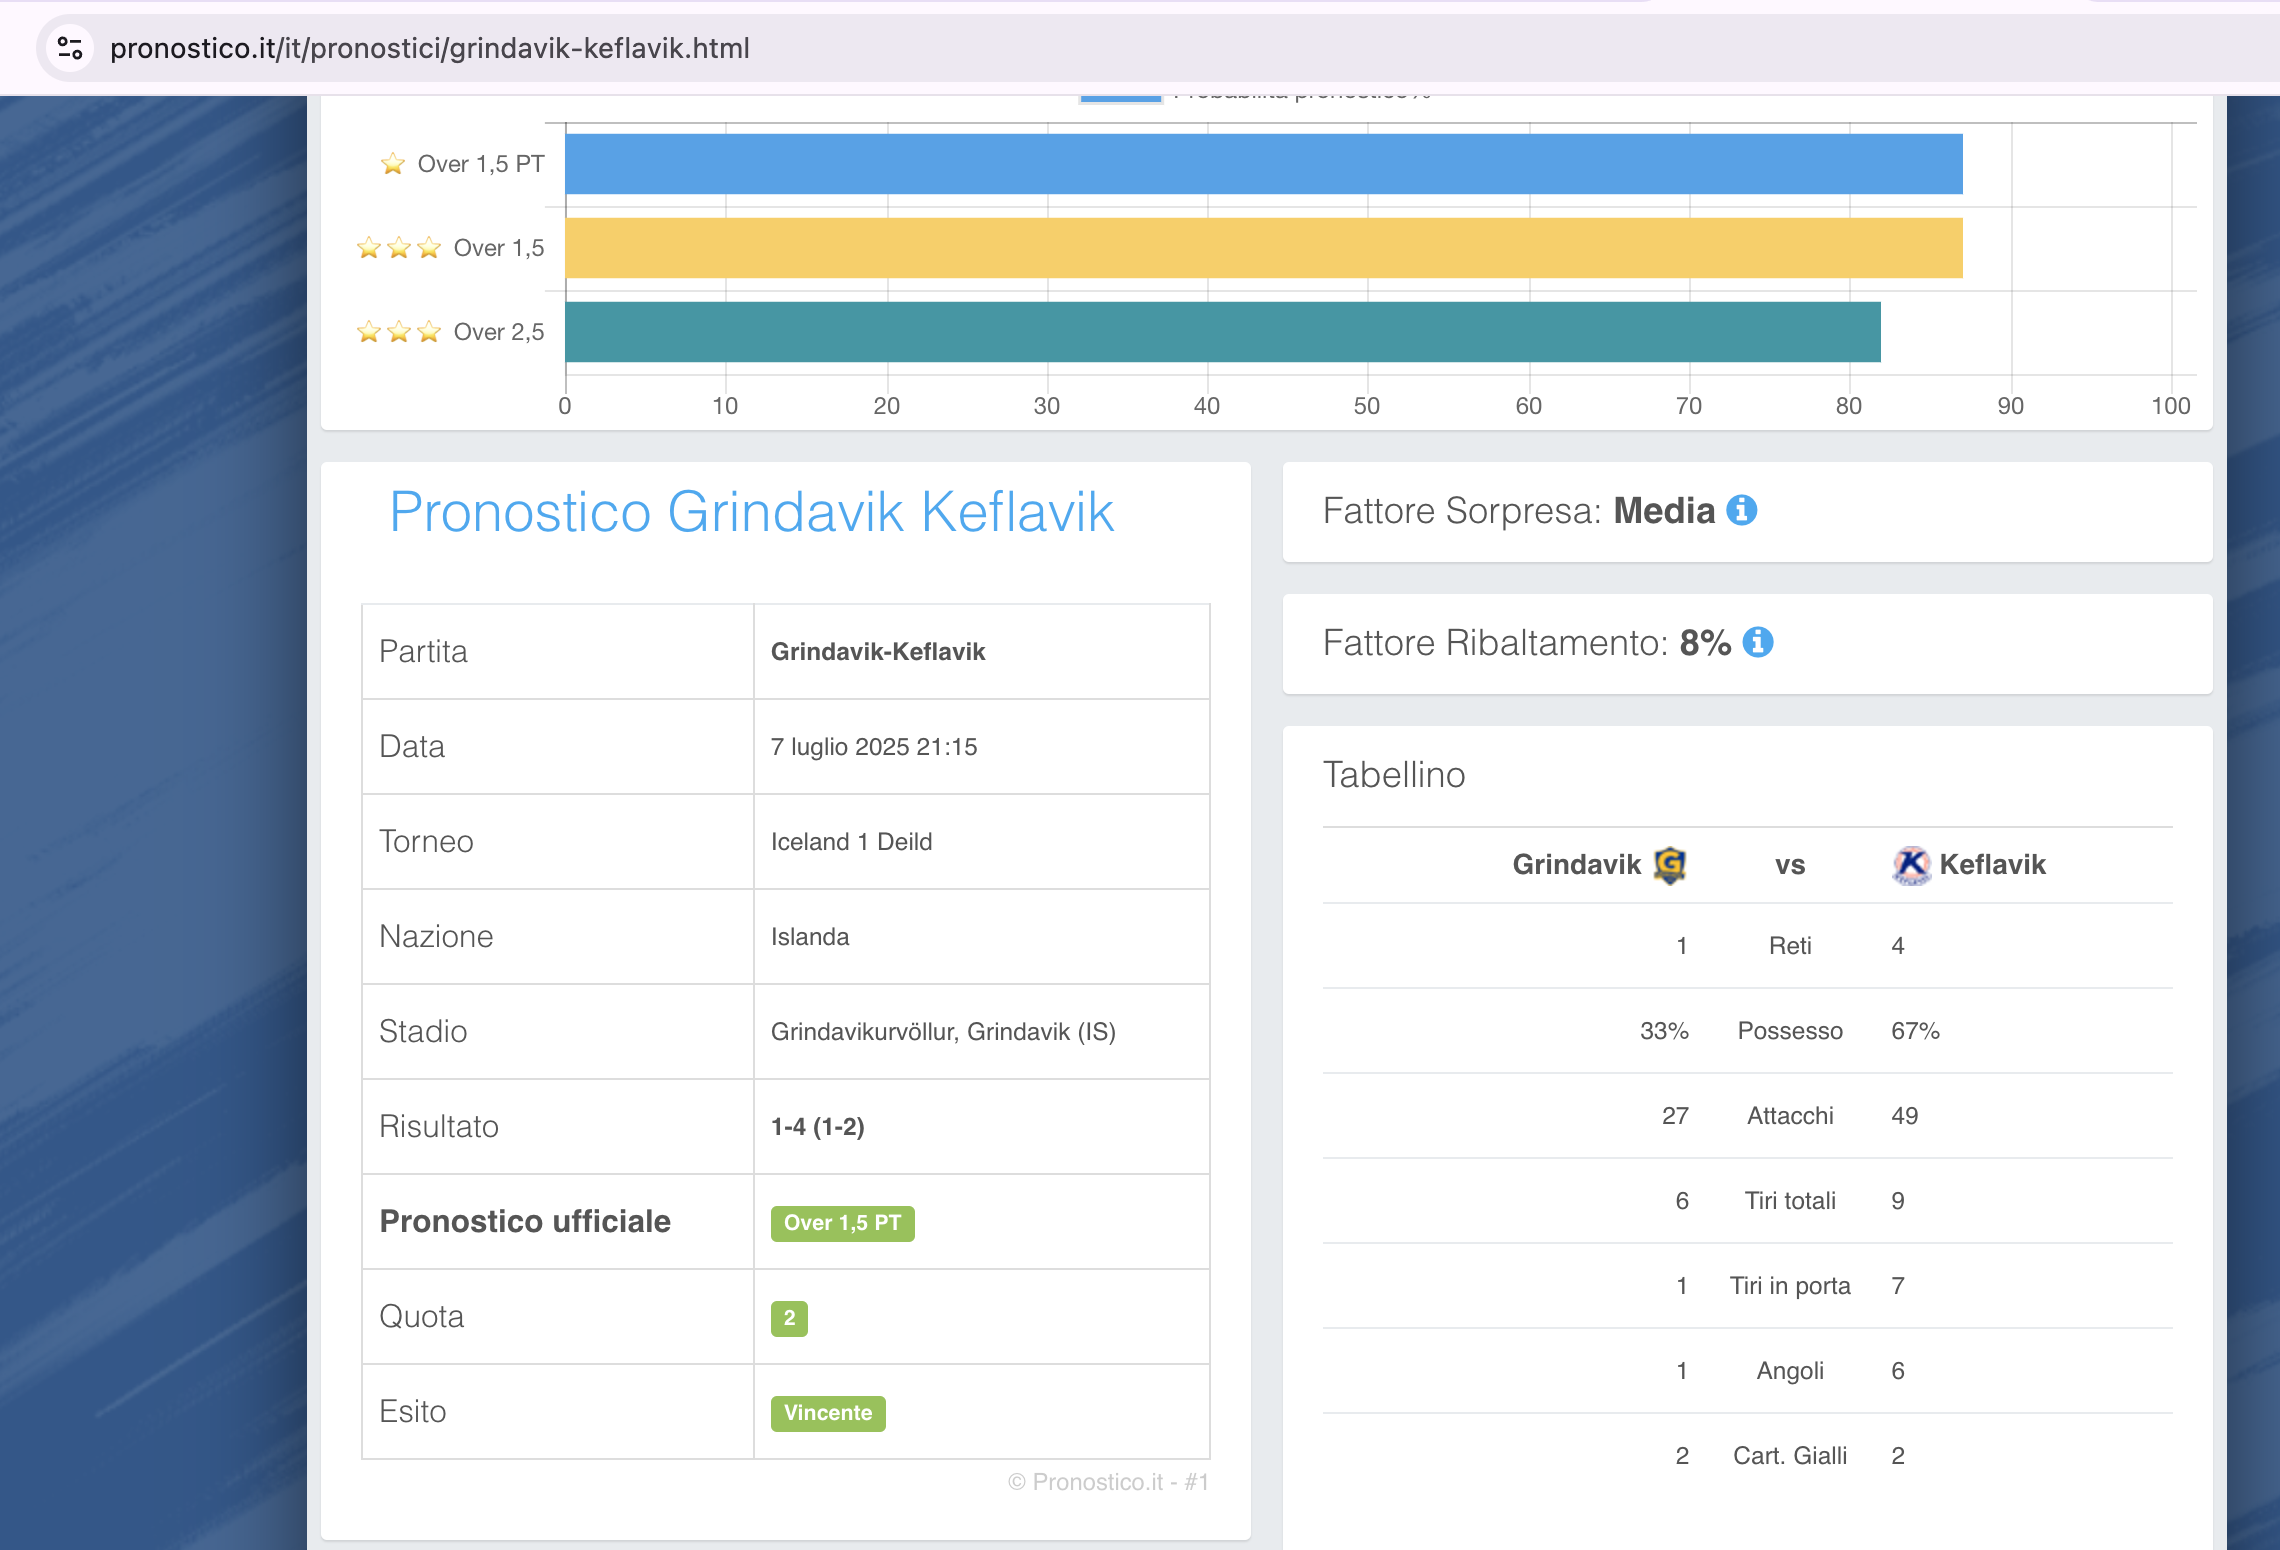Click the Over 1,5 PT chart label
The width and height of the screenshot is (2280, 1550).
(481, 164)
